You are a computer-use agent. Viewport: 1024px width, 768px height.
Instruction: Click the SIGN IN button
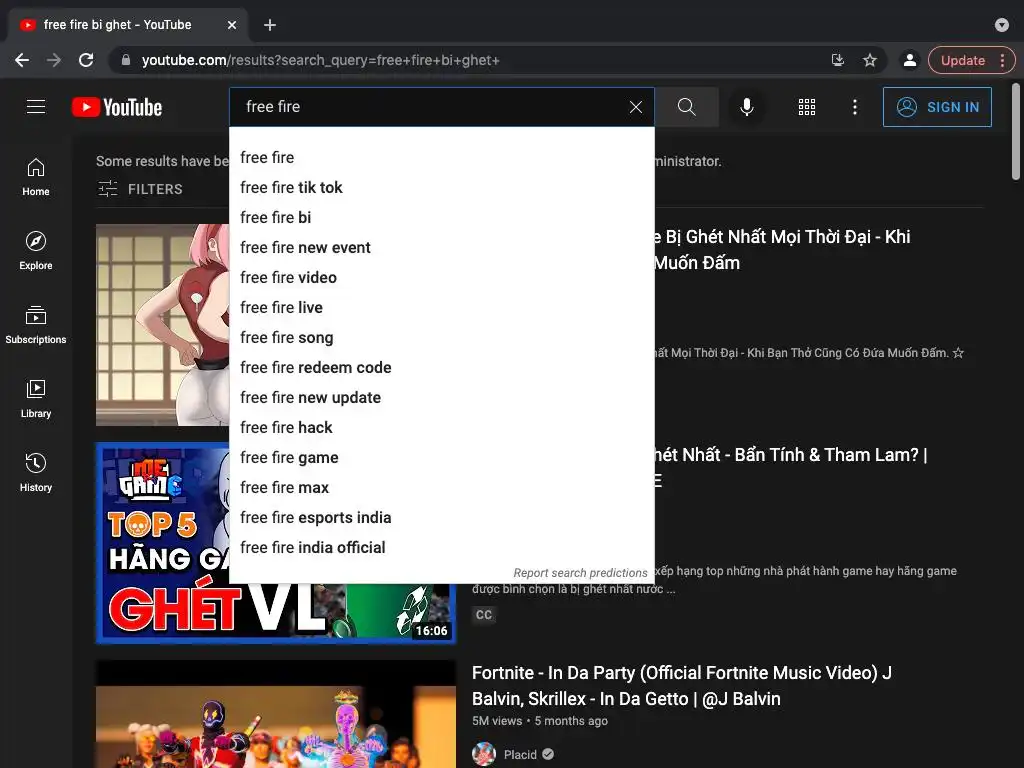(x=937, y=107)
